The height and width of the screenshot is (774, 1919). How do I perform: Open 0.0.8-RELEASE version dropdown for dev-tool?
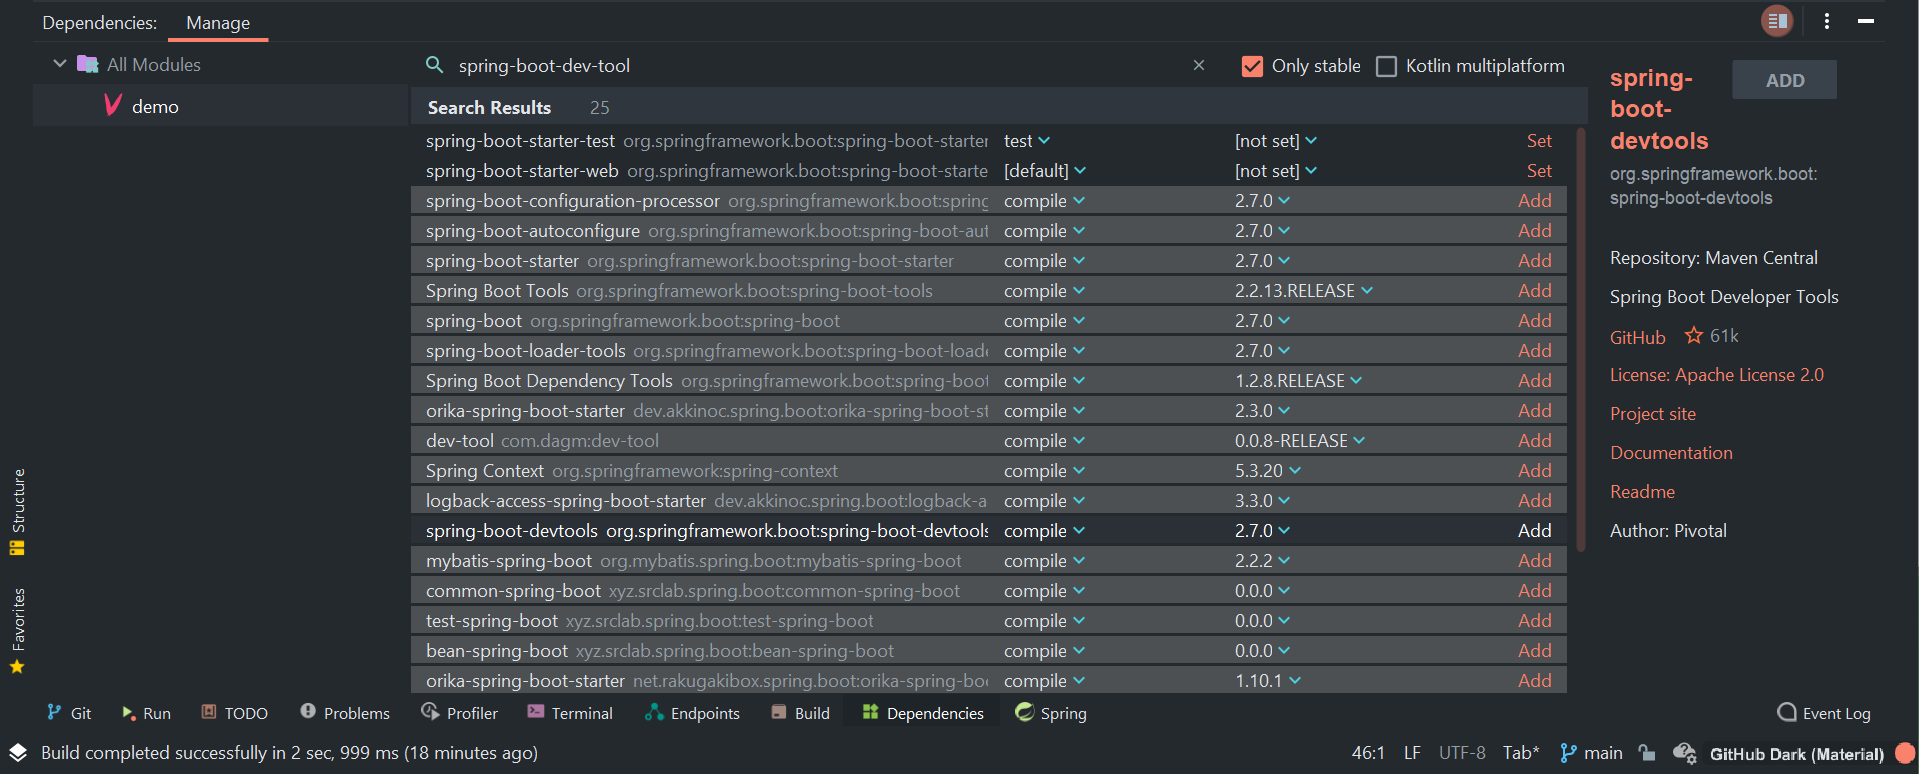[1300, 441]
